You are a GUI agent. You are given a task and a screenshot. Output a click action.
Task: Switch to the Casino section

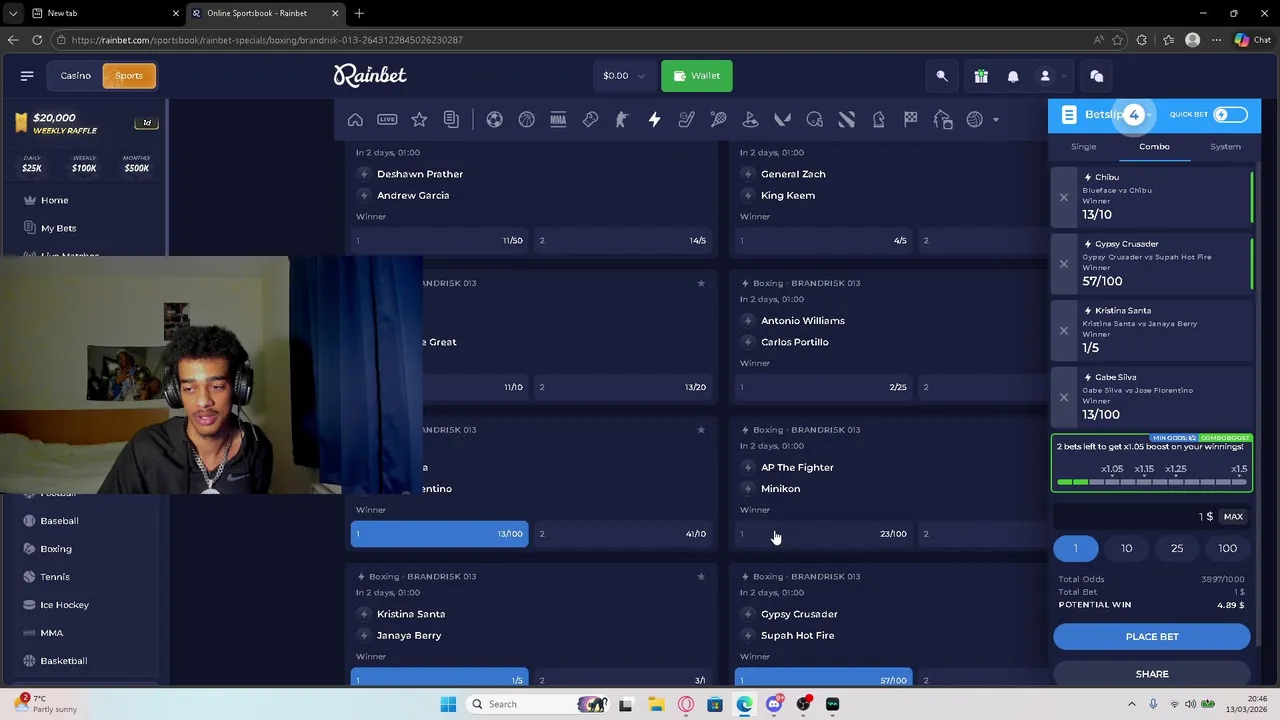pos(75,76)
